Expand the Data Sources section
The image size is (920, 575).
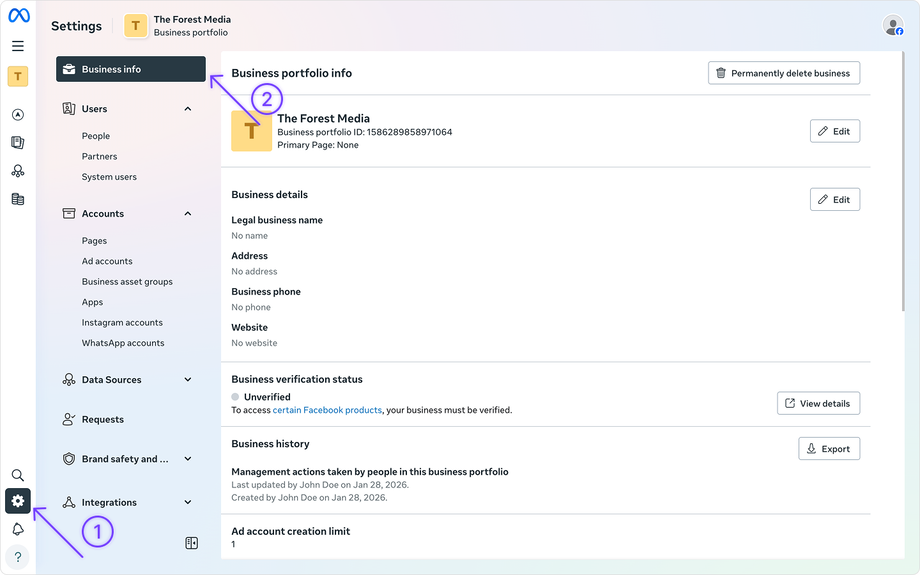(188, 380)
